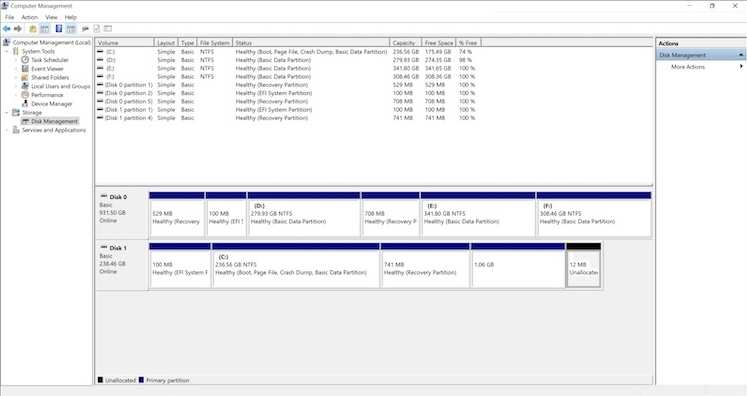Expand the Local Users and Groups node
Screen dimensions: 747x396
(16, 86)
